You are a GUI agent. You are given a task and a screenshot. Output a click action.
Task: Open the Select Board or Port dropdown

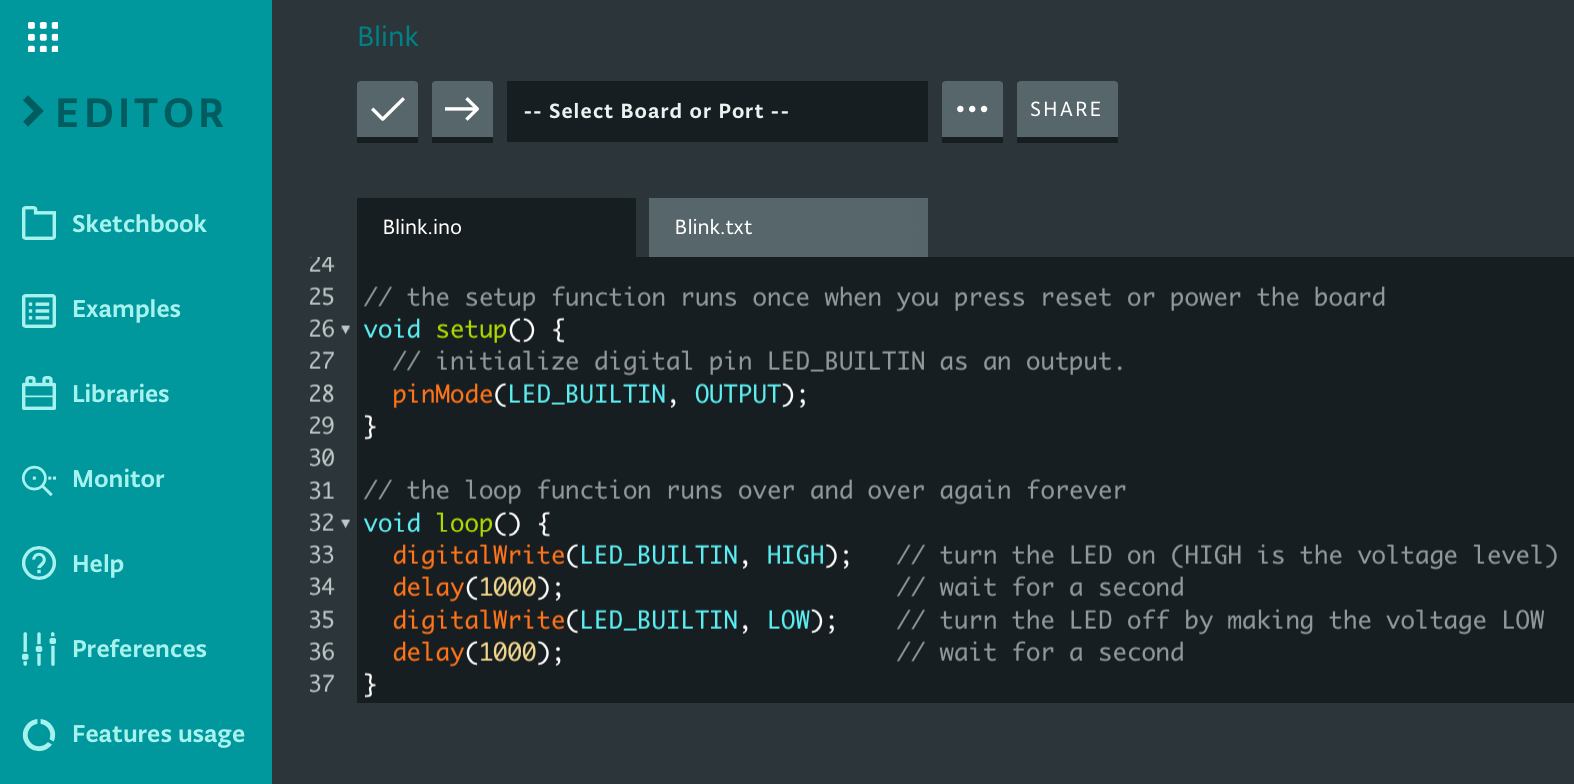[717, 111]
